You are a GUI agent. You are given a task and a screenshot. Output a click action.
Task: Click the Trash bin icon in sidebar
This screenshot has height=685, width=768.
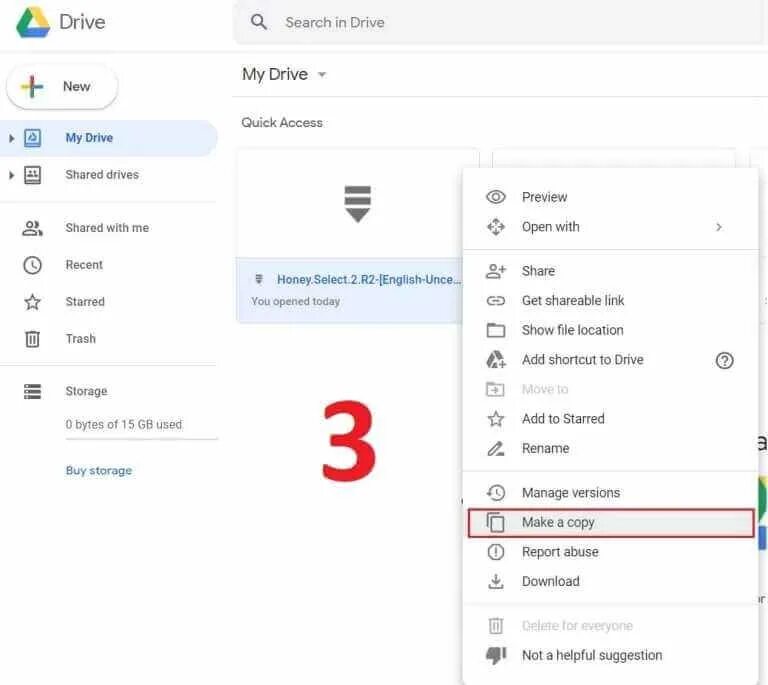tap(32, 339)
